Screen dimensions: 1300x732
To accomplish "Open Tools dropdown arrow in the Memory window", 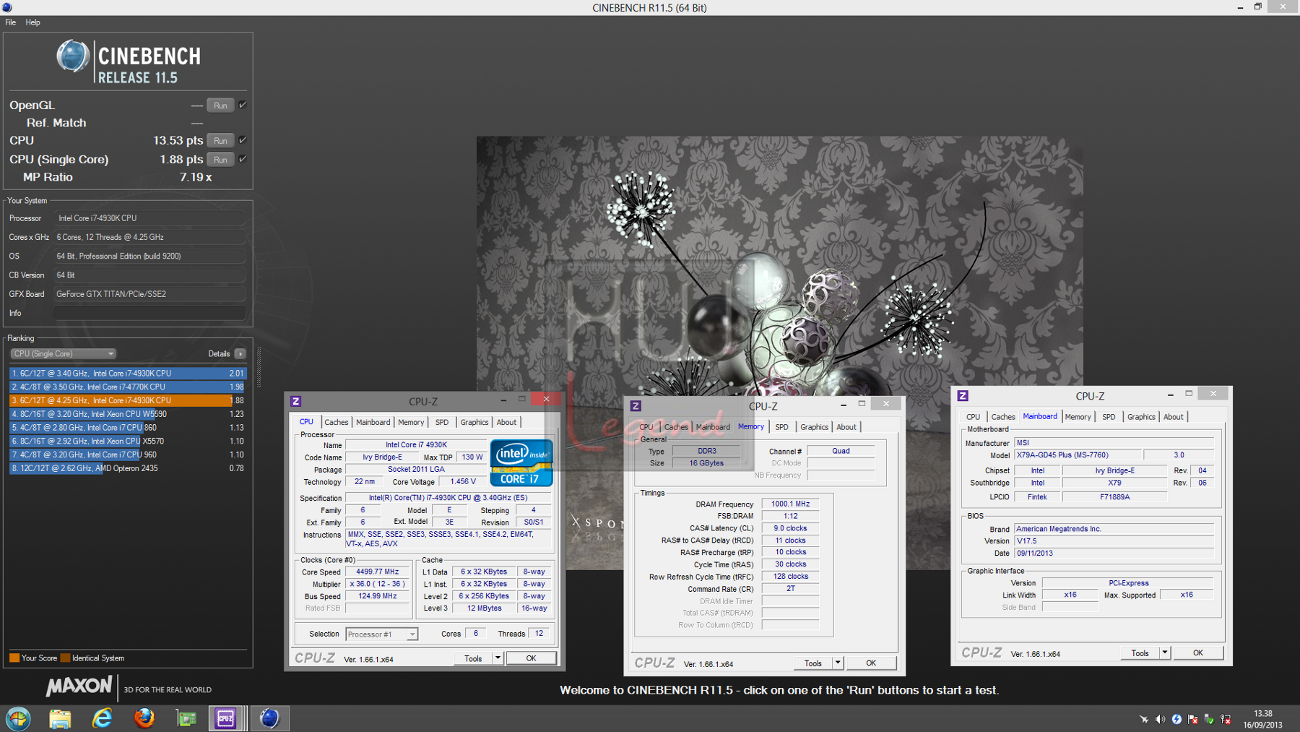I will point(837,663).
